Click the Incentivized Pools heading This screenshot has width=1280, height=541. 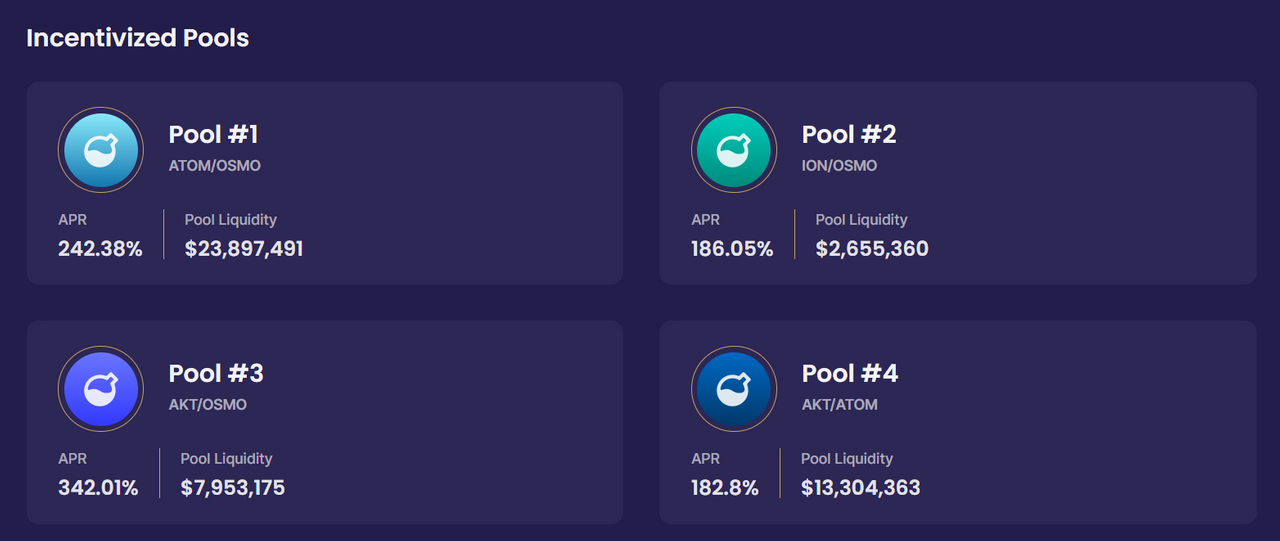[x=137, y=38]
